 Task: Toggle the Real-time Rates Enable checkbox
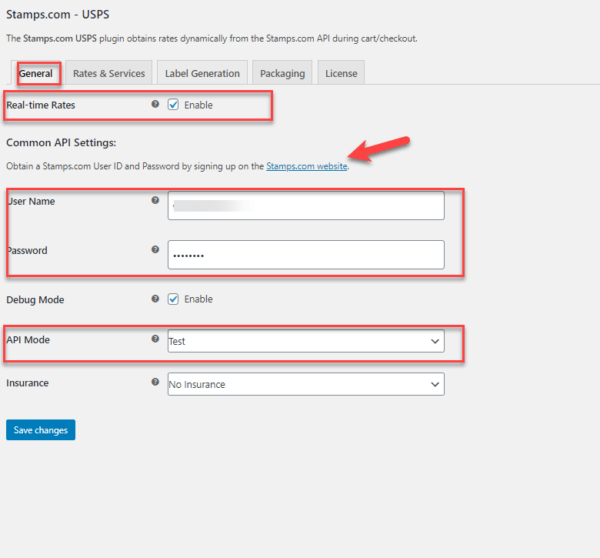pos(173,104)
